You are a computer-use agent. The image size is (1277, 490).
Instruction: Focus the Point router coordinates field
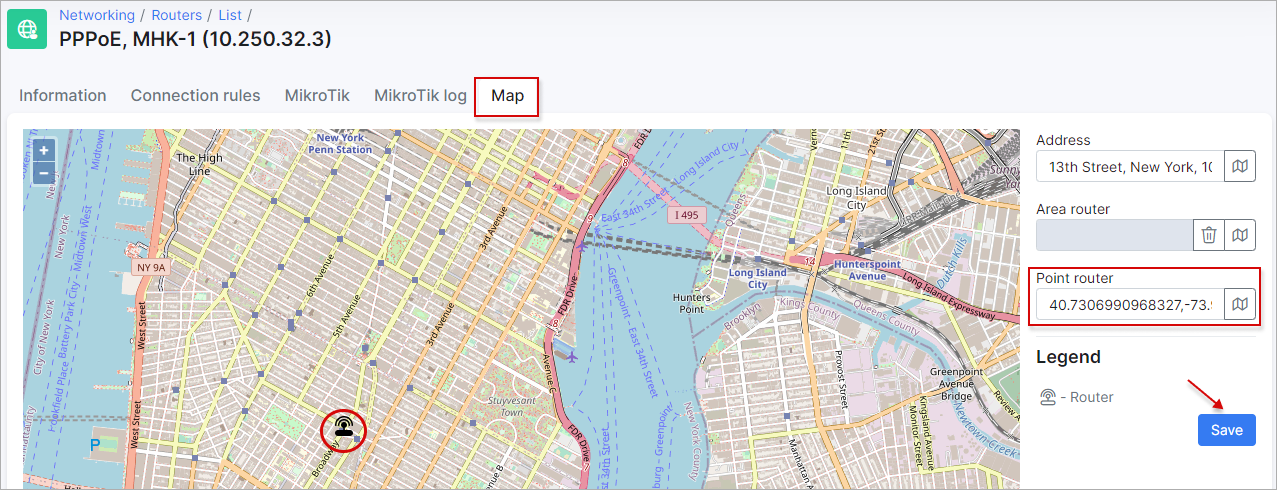1129,304
